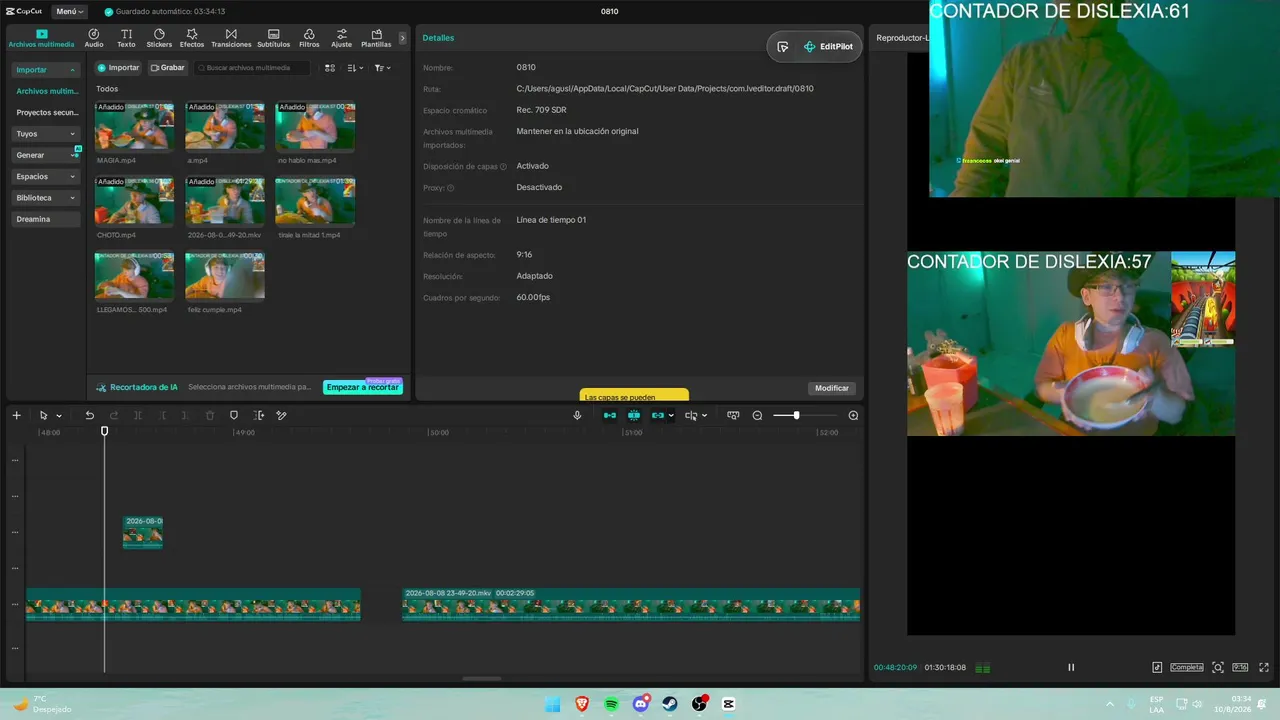This screenshot has height=720, width=1280.
Task: Open Steam from the taskbar
Action: 670,704
